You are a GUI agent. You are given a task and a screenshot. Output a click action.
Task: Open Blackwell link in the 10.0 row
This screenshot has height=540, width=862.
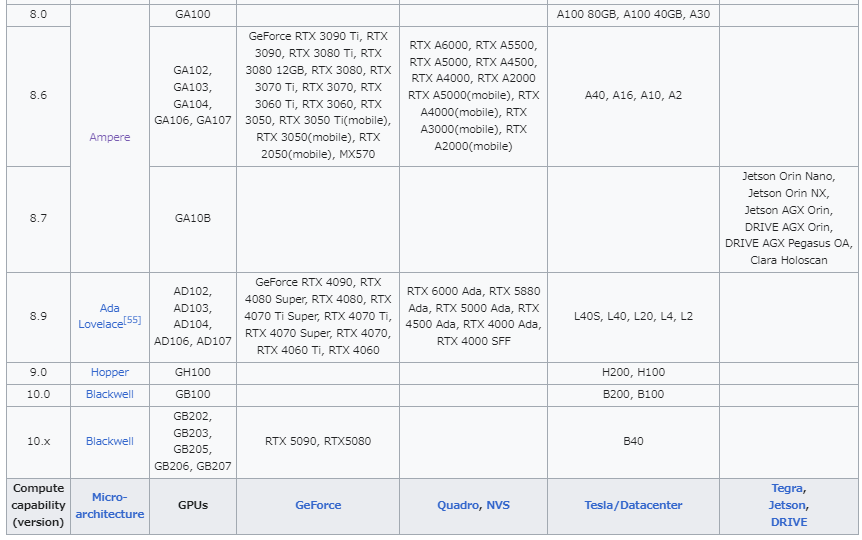tap(109, 394)
